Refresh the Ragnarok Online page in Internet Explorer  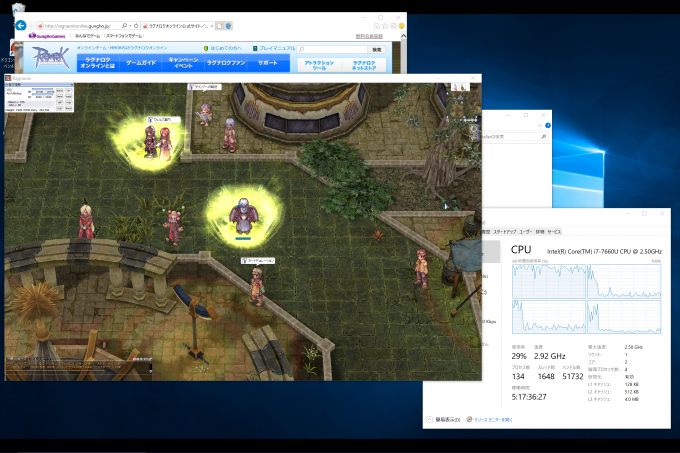coord(136,26)
